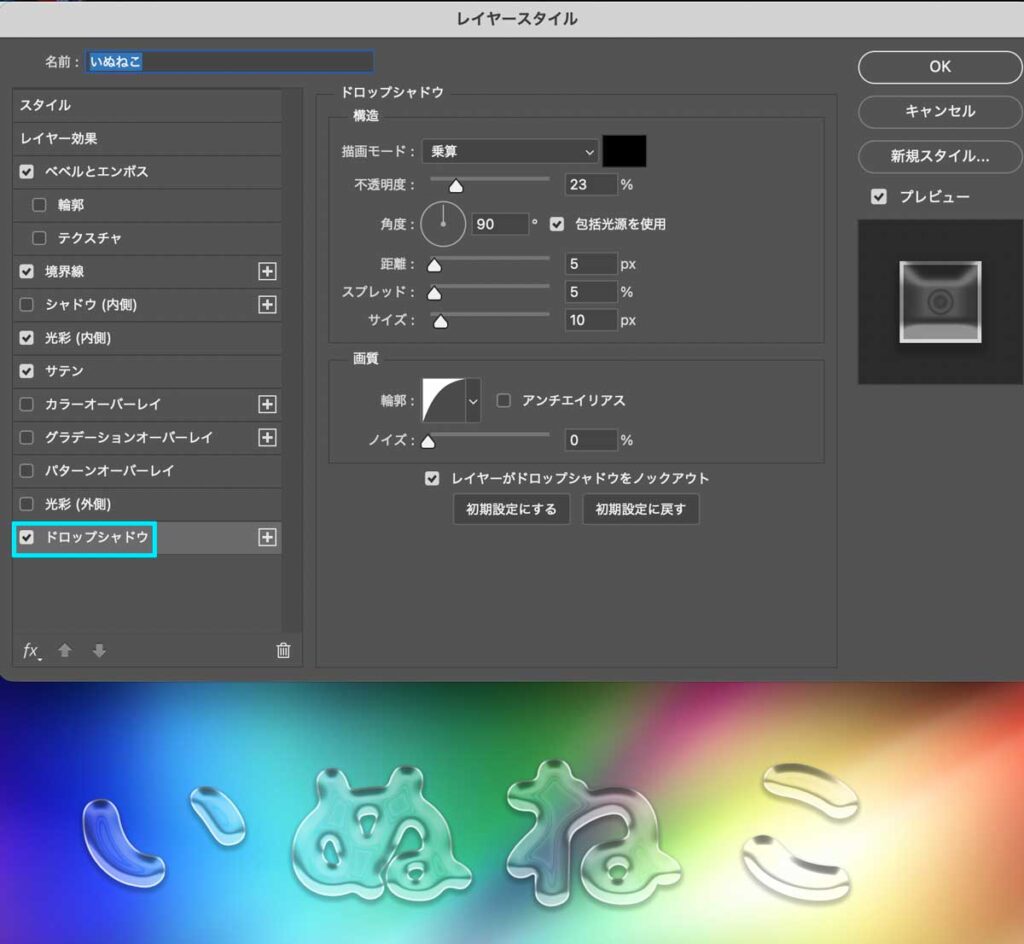The height and width of the screenshot is (944, 1024).
Task: Click the fx icon at panel bottom
Action: [x=30, y=651]
